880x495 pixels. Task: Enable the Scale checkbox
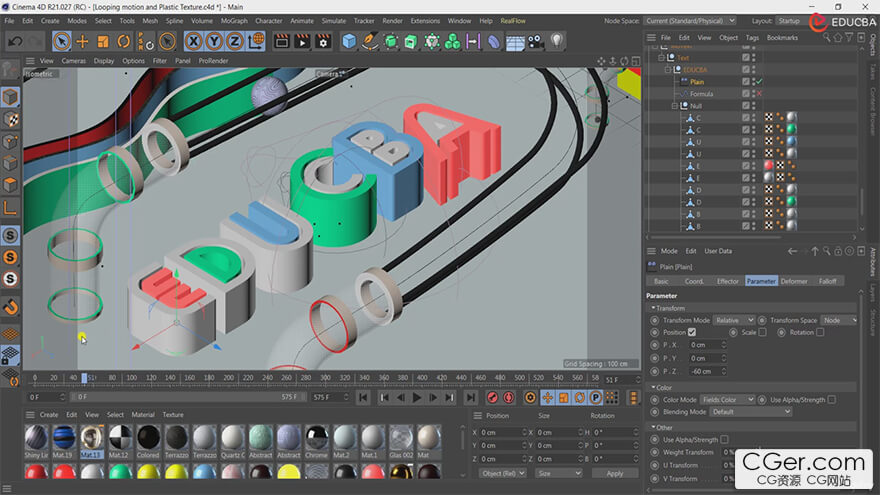coord(762,332)
